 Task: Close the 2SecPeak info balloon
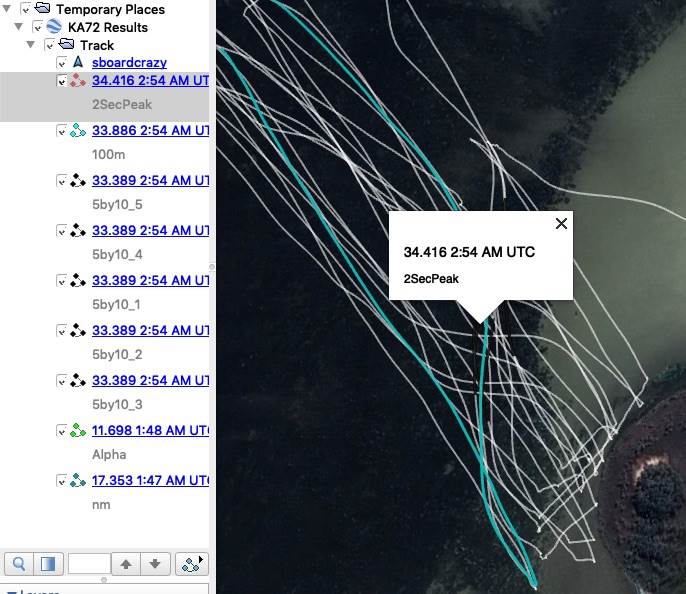[x=561, y=224]
